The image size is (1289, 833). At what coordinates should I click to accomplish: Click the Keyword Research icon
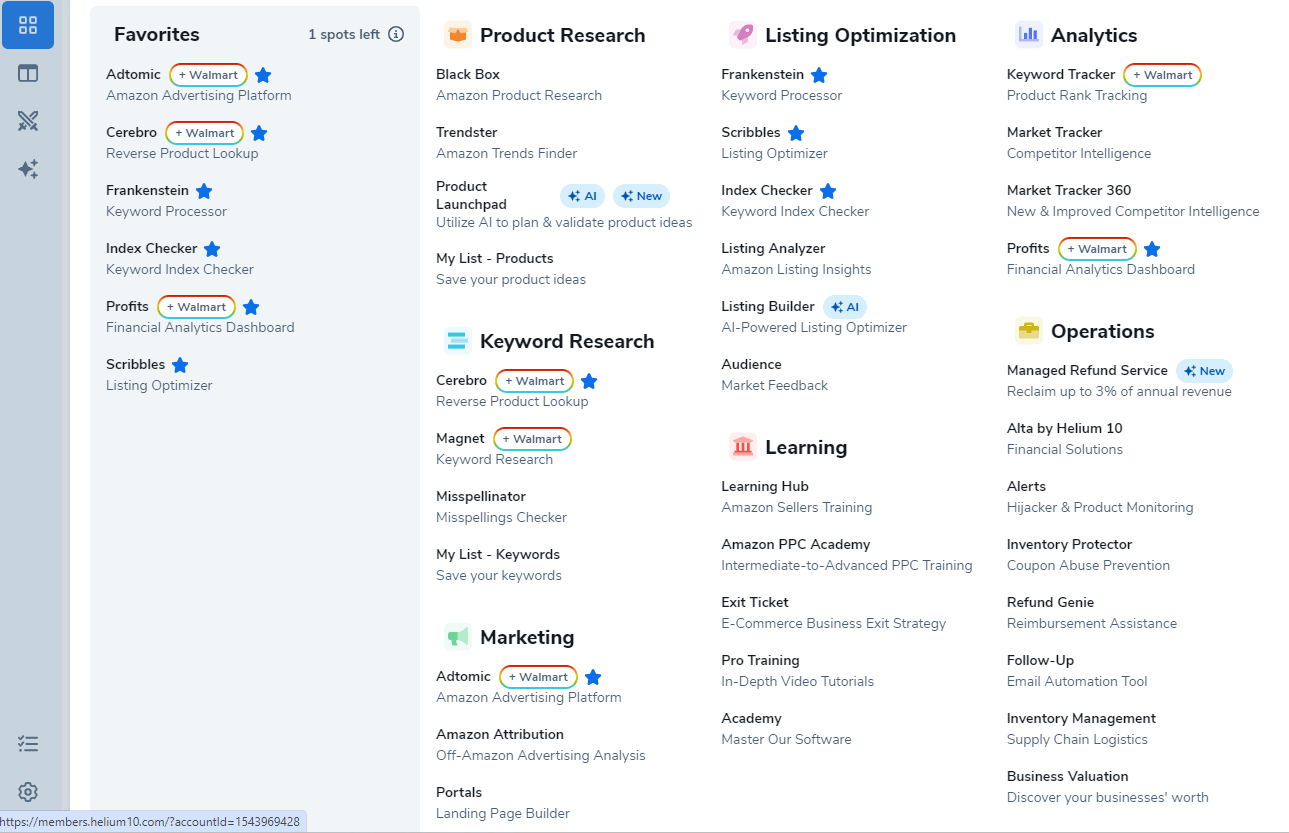(x=458, y=341)
